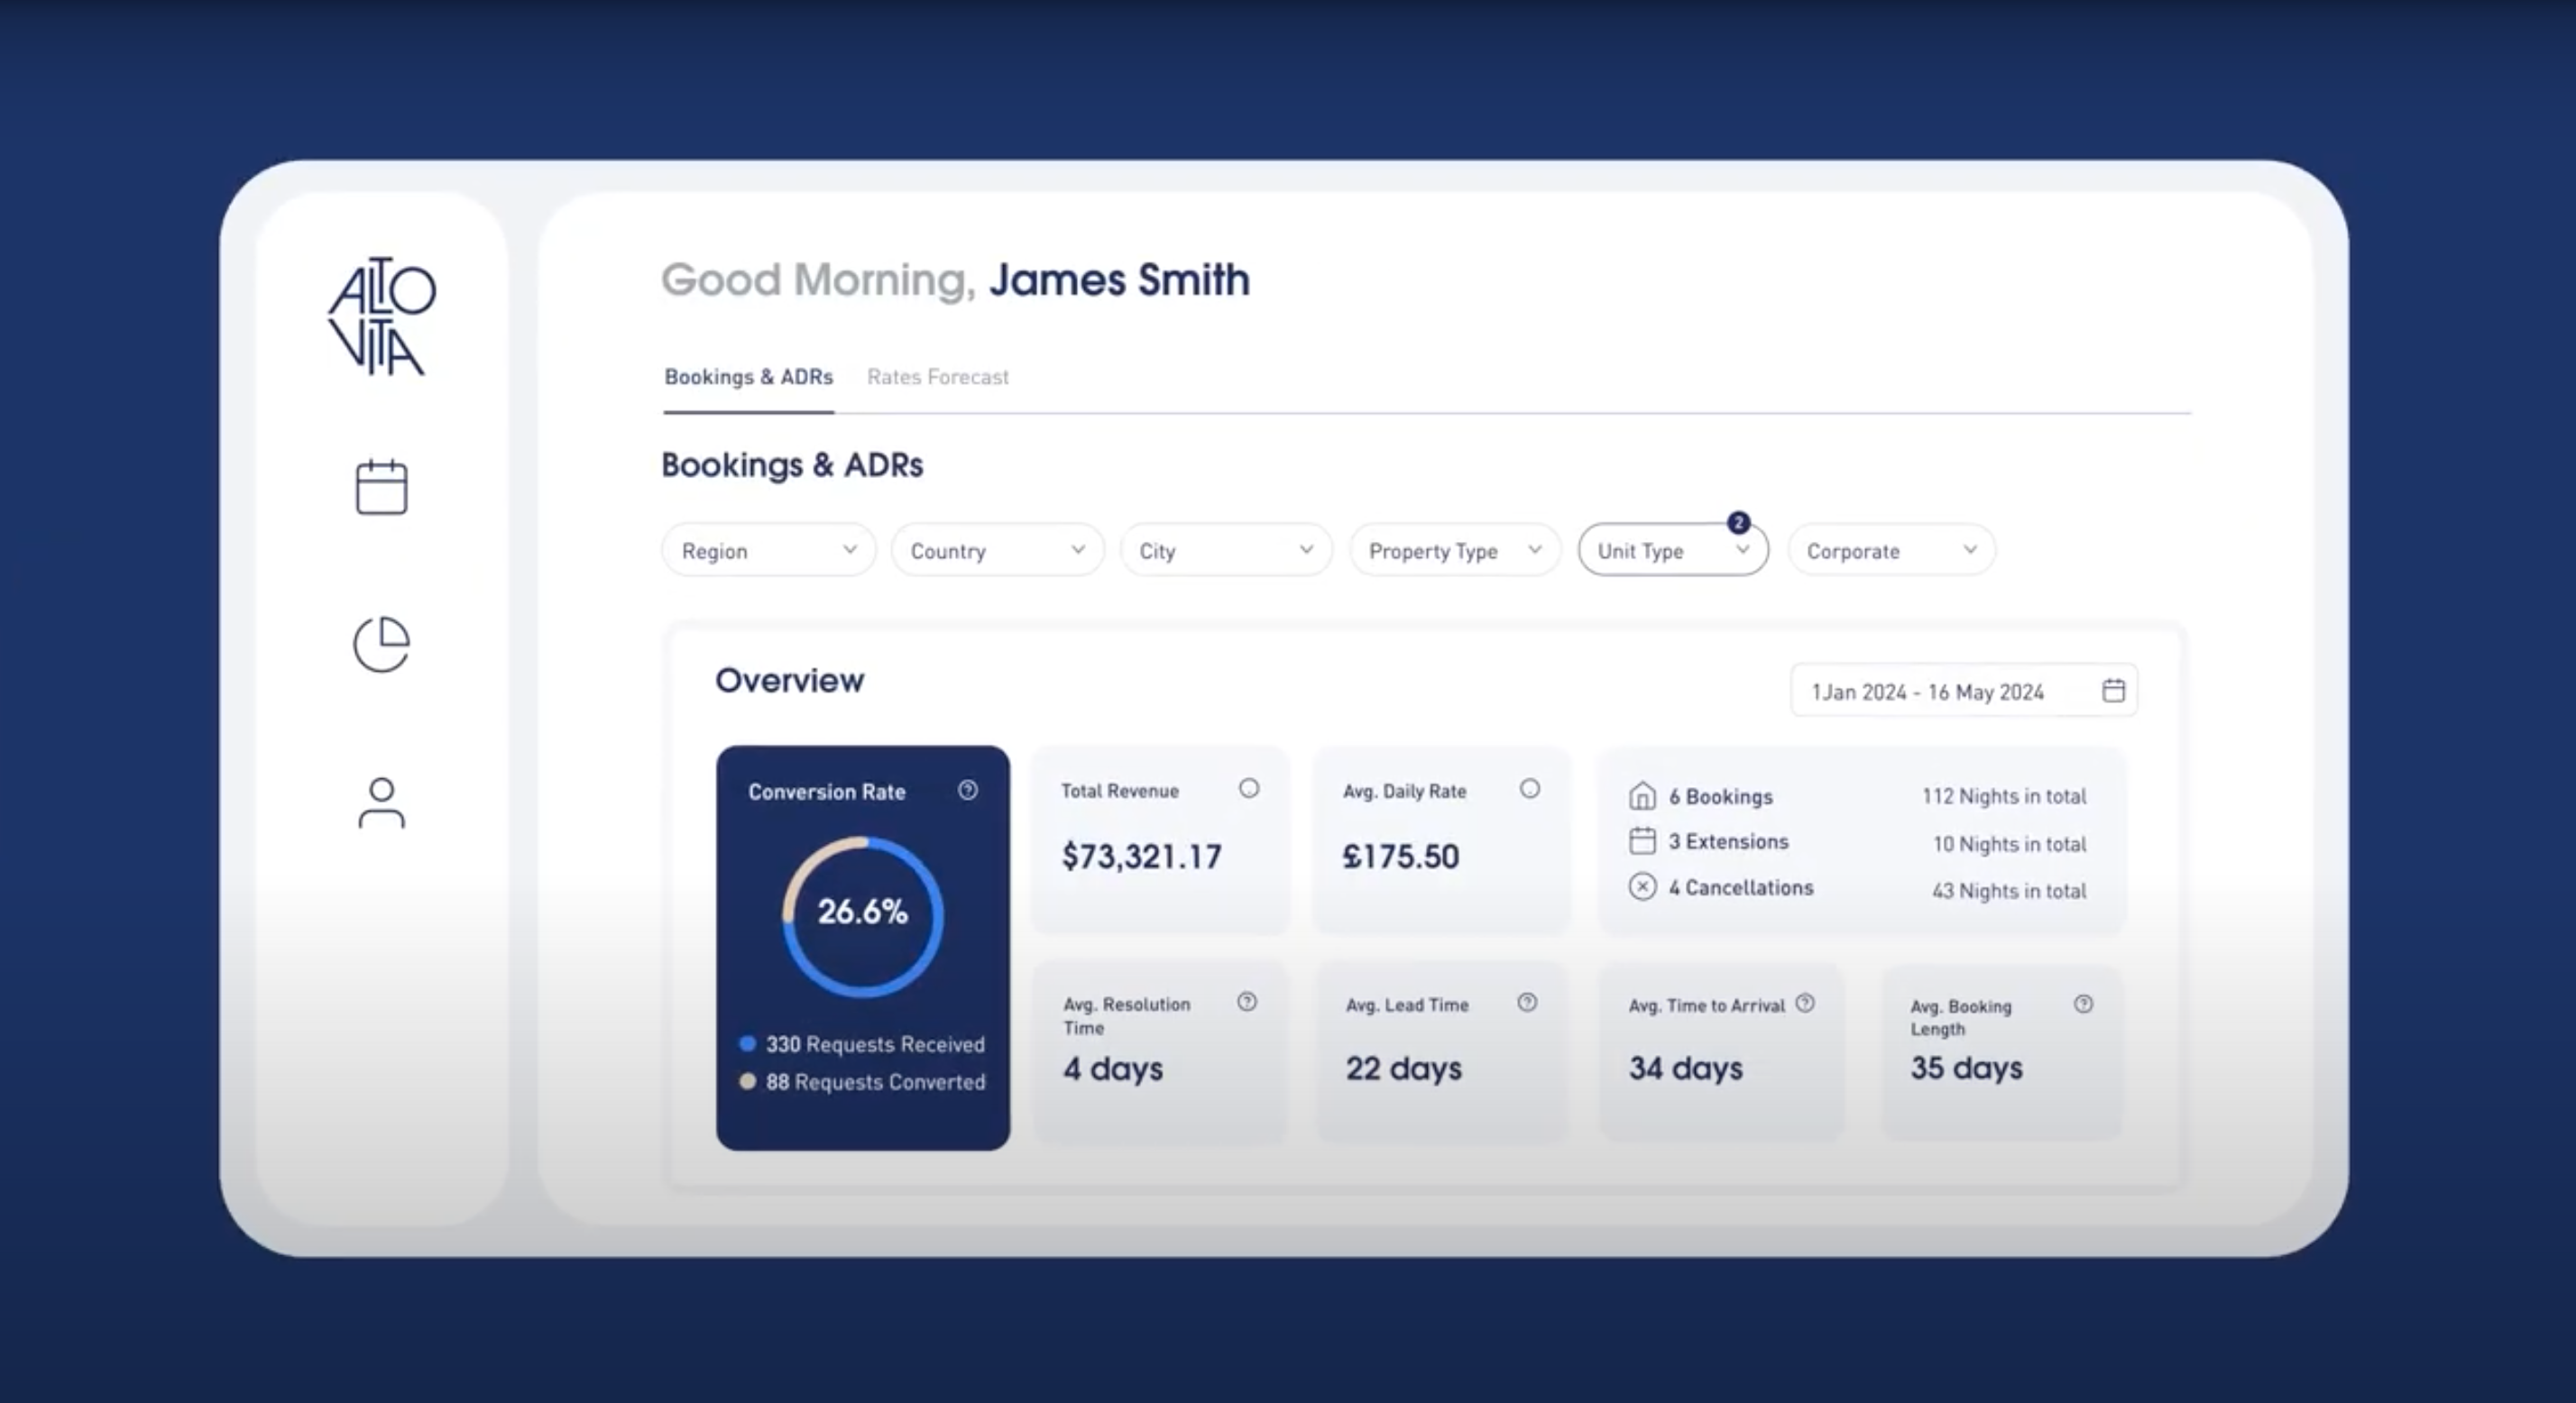Click the Overview heading
2576x1403 pixels.
tap(790, 680)
